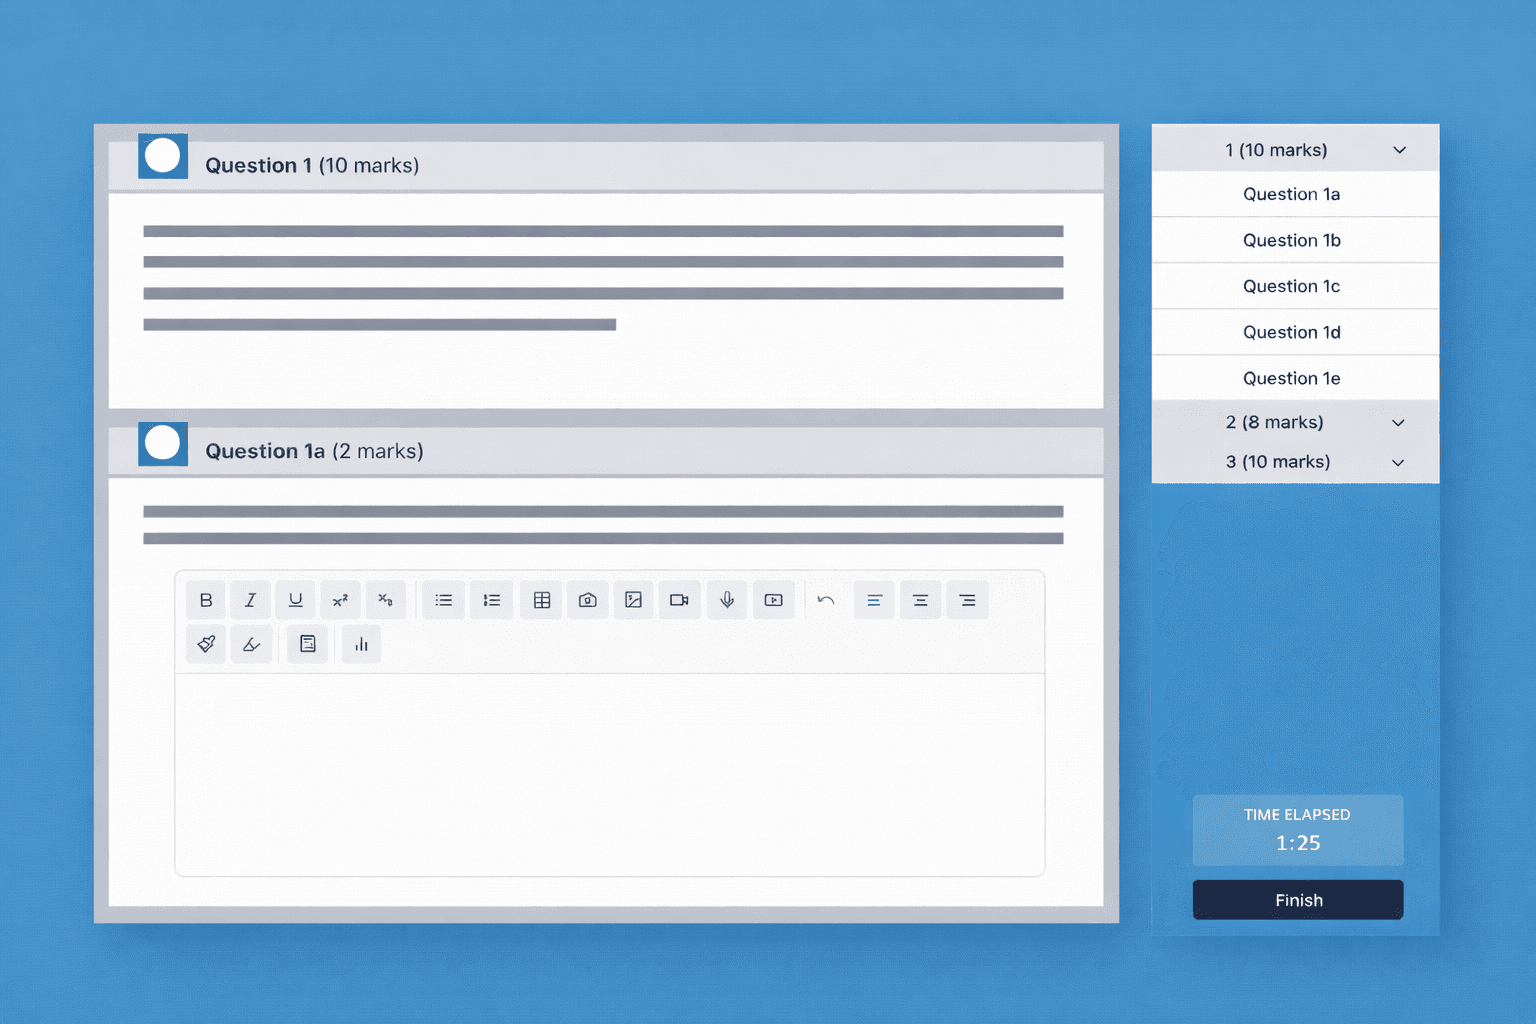
Task: Insert a table into the answer
Action: tap(540, 599)
